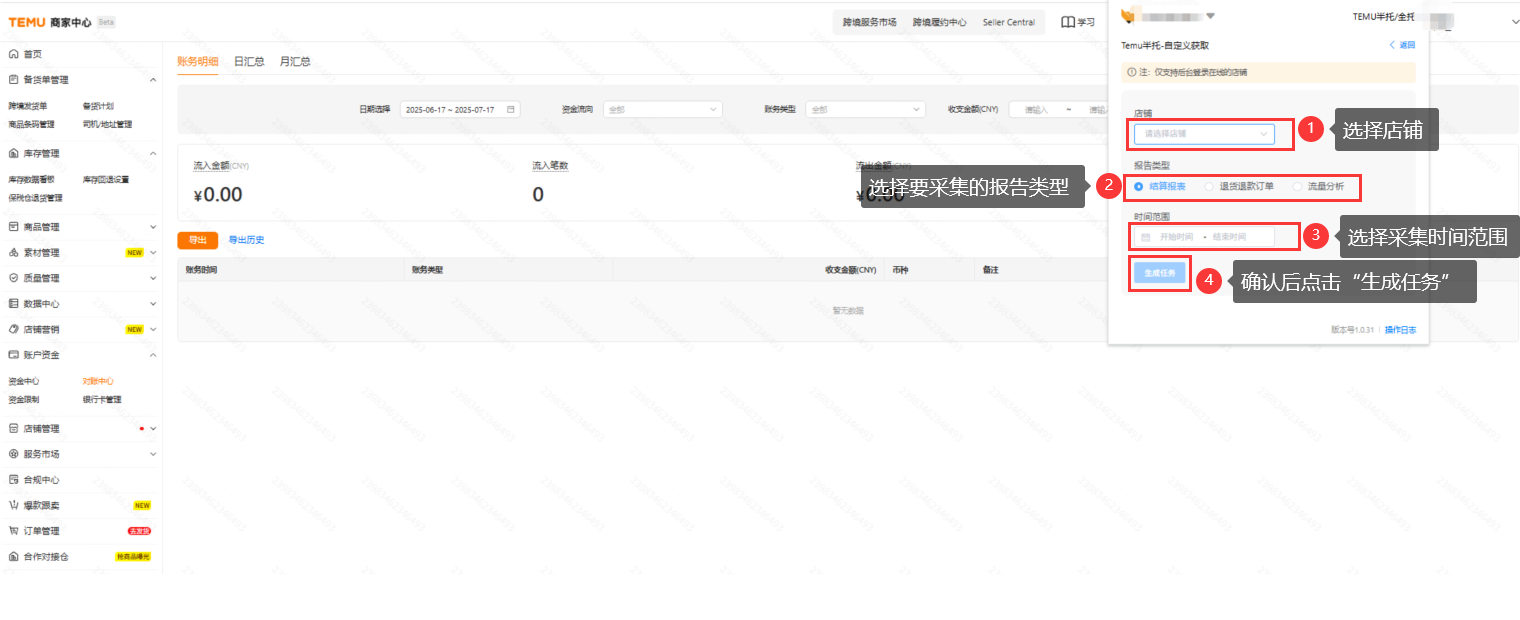Open 库存数据看板 in sidebar
The height and width of the screenshot is (620, 1520).
(x=32, y=180)
